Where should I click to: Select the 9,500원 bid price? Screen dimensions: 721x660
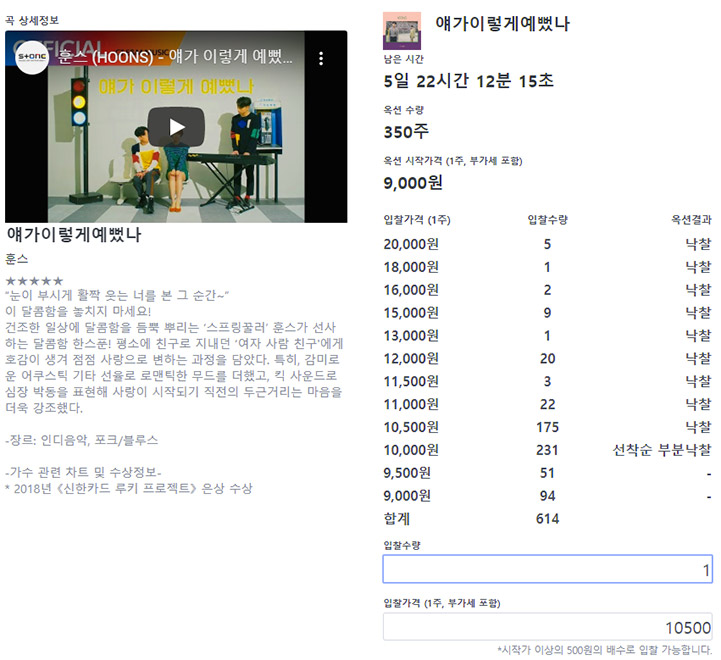[407, 473]
